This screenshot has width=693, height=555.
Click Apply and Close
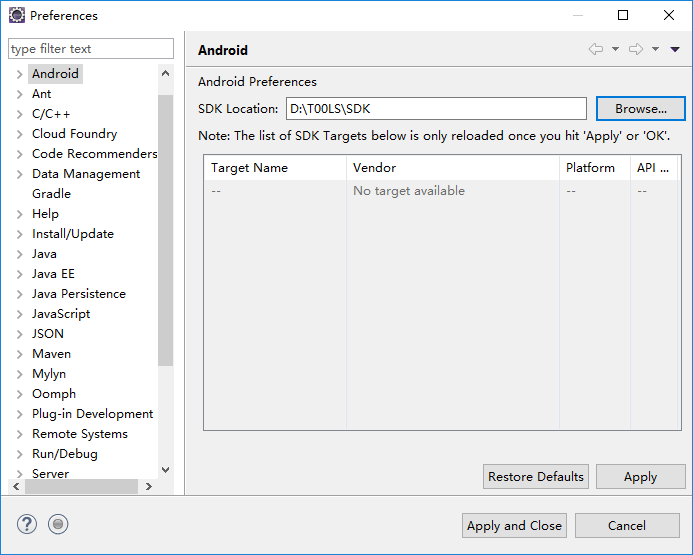tap(514, 525)
